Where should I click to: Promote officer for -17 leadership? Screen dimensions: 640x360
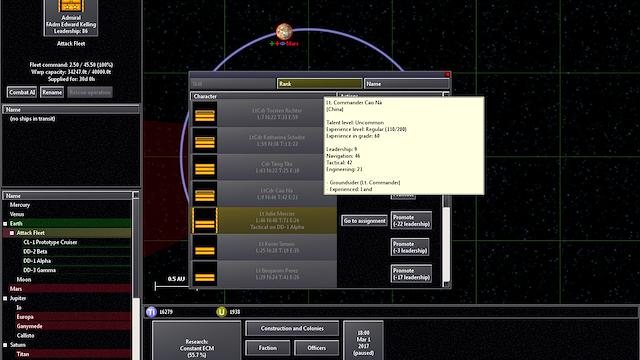coord(411,274)
